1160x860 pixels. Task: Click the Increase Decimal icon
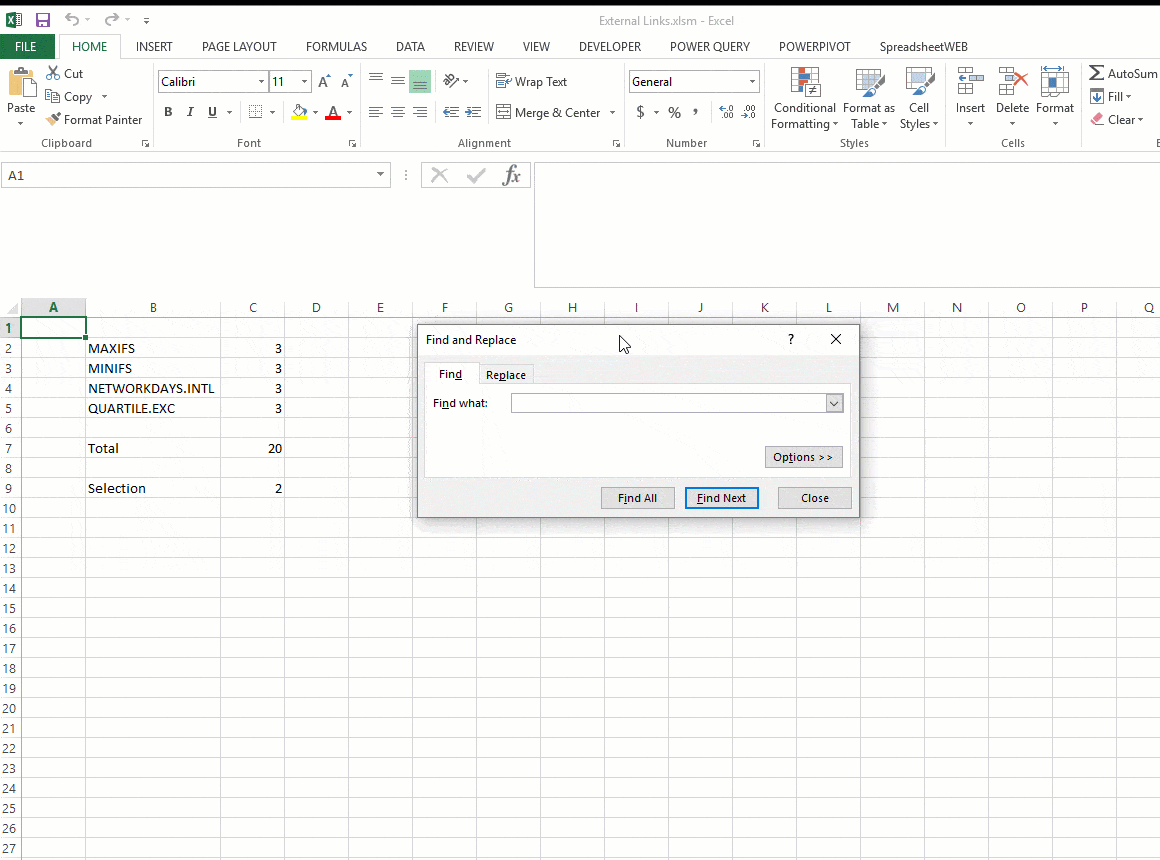tap(727, 113)
